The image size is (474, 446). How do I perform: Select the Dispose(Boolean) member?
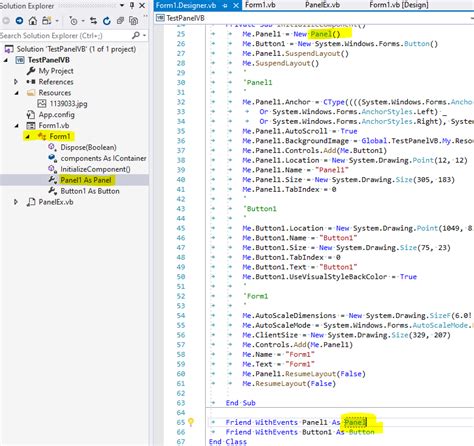tap(88, 147)
